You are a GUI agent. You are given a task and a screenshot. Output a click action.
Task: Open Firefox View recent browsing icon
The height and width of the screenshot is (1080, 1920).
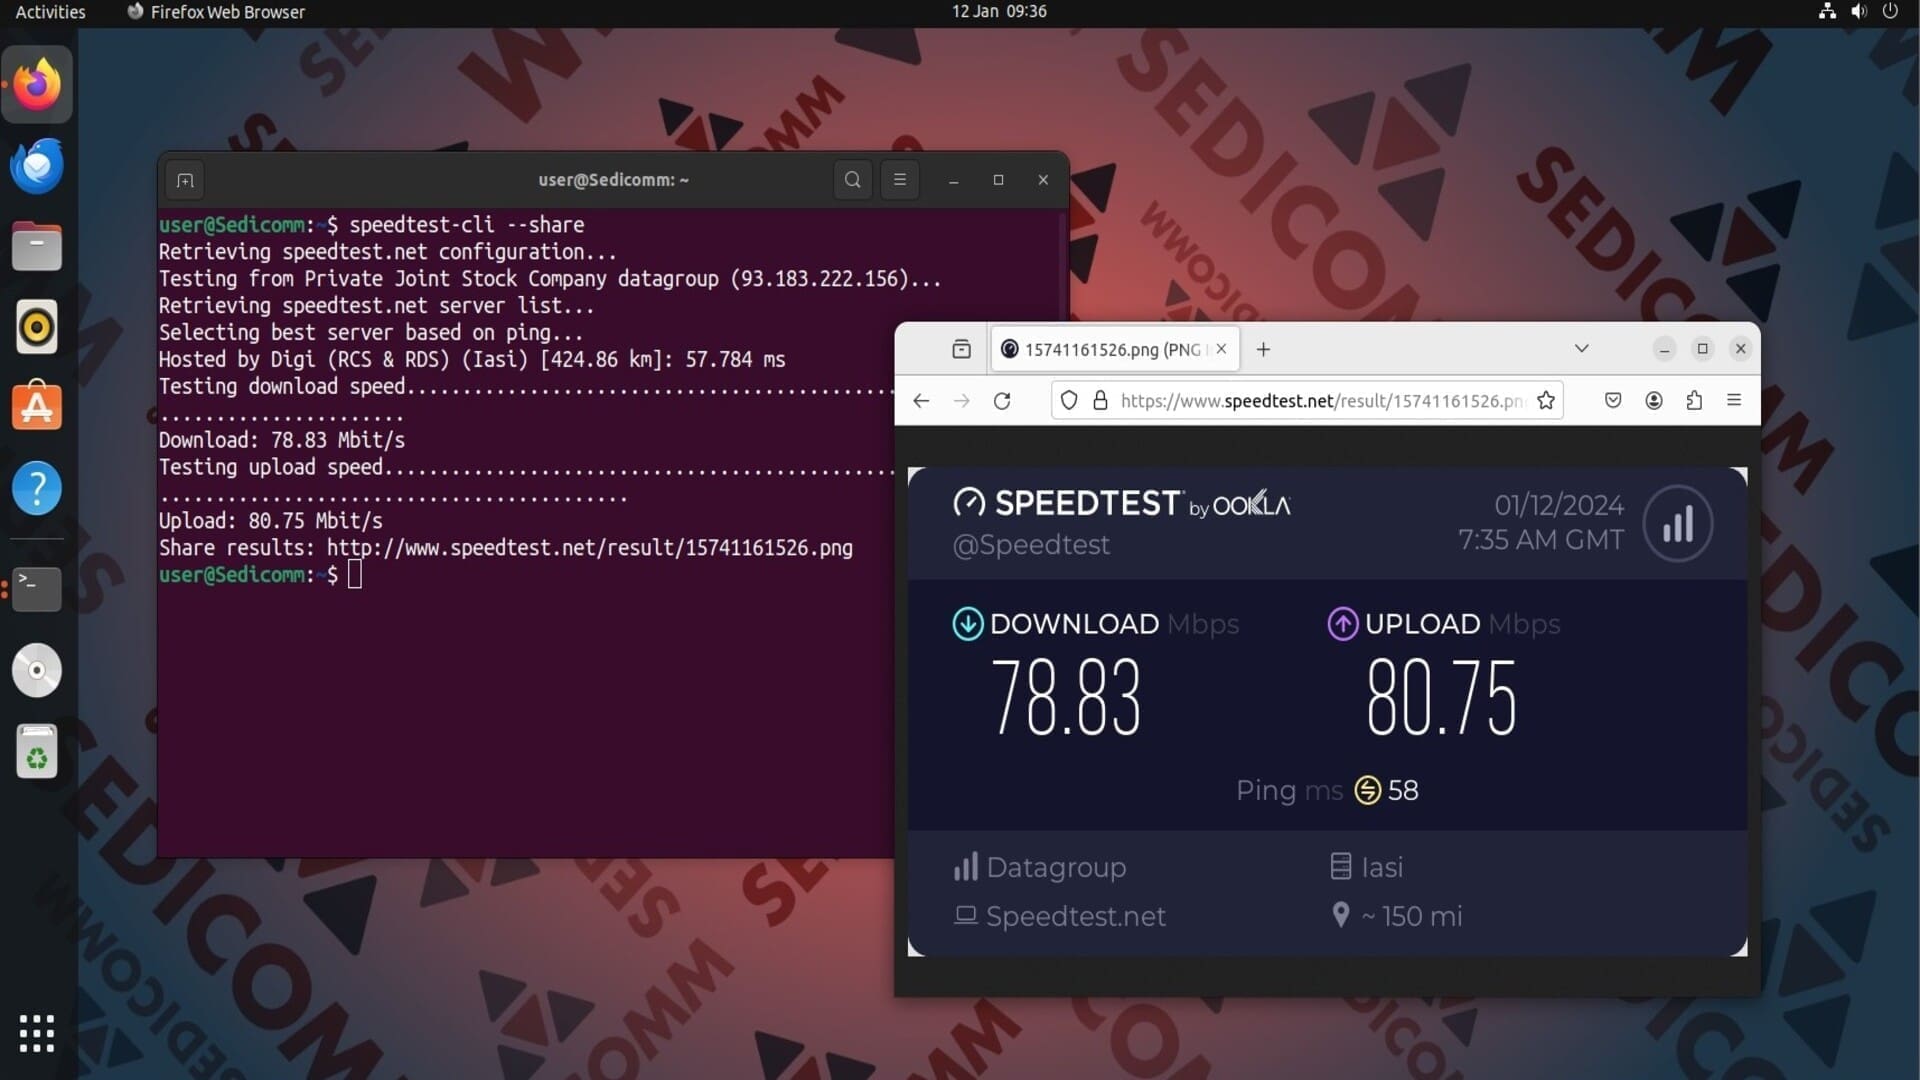pyautogui.click(x=961, y=349)
